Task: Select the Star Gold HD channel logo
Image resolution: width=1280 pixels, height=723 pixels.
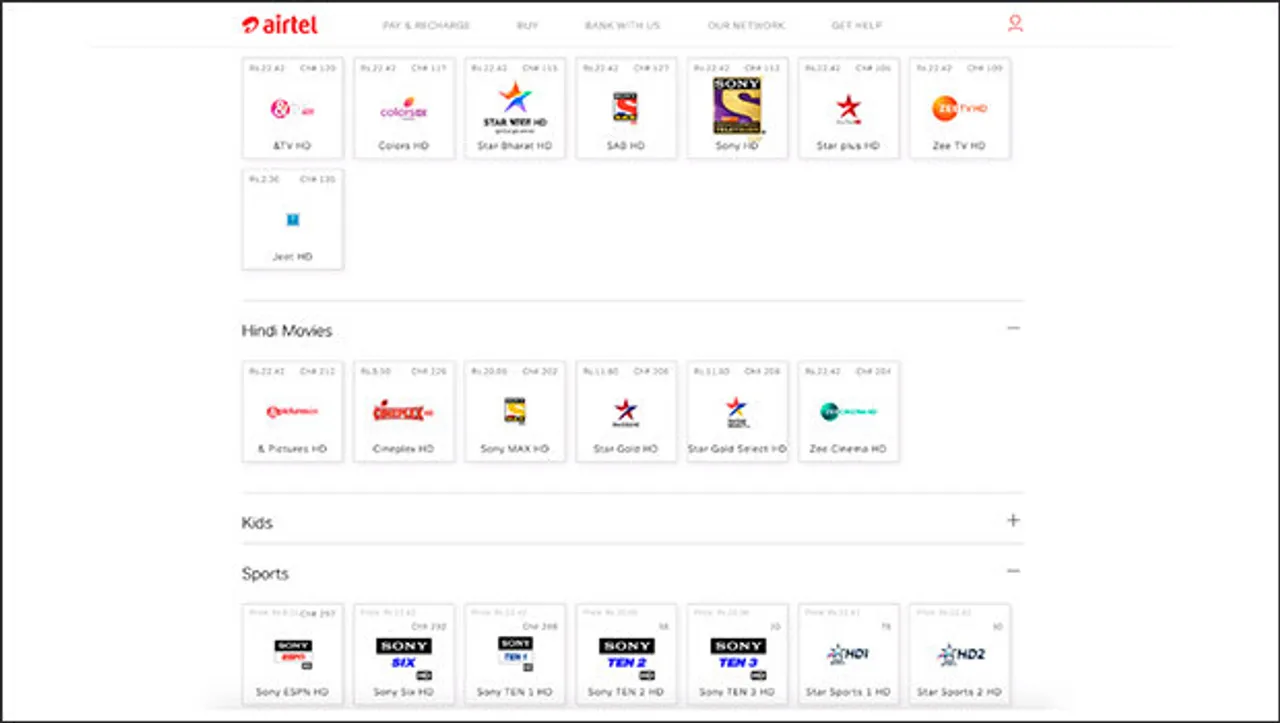Action: (626, 411)
